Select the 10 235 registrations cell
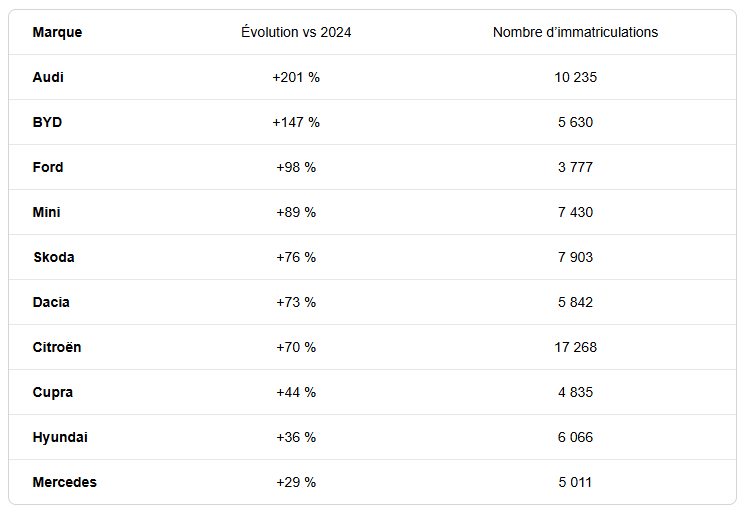This screenshot has height=512, width=746. click(x=575, y=77)
